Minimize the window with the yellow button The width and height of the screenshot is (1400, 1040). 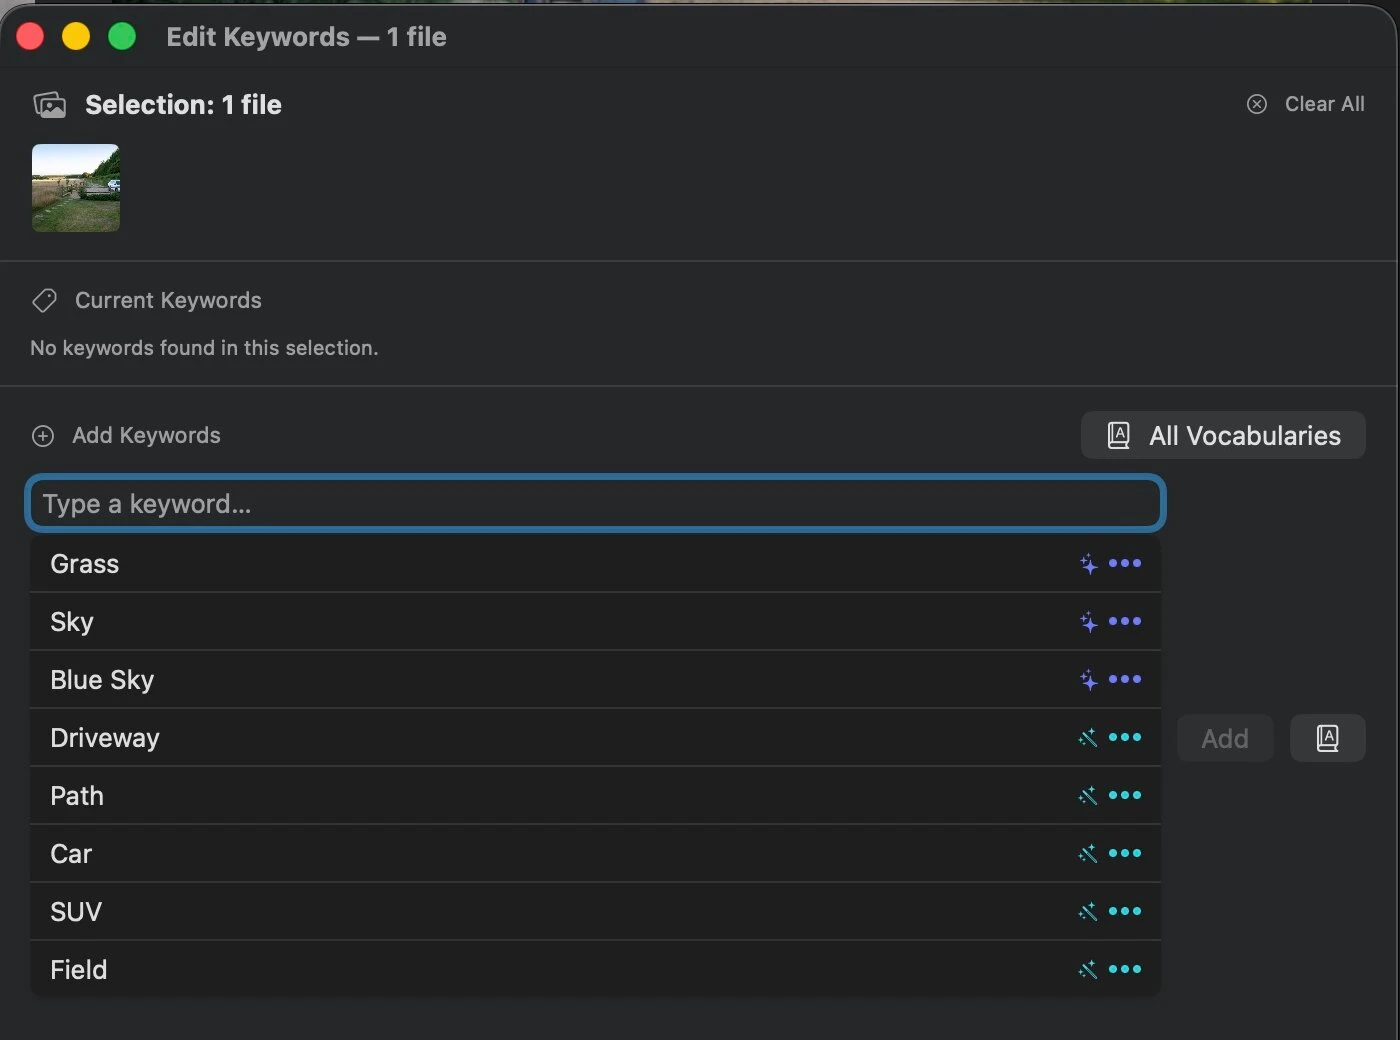point(76,36)
